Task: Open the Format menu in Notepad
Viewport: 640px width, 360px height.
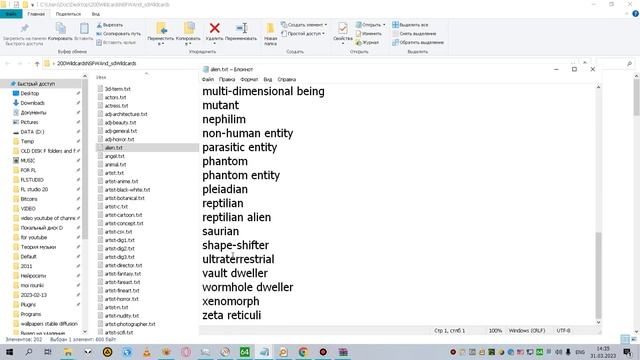Action: pos(249,80)
